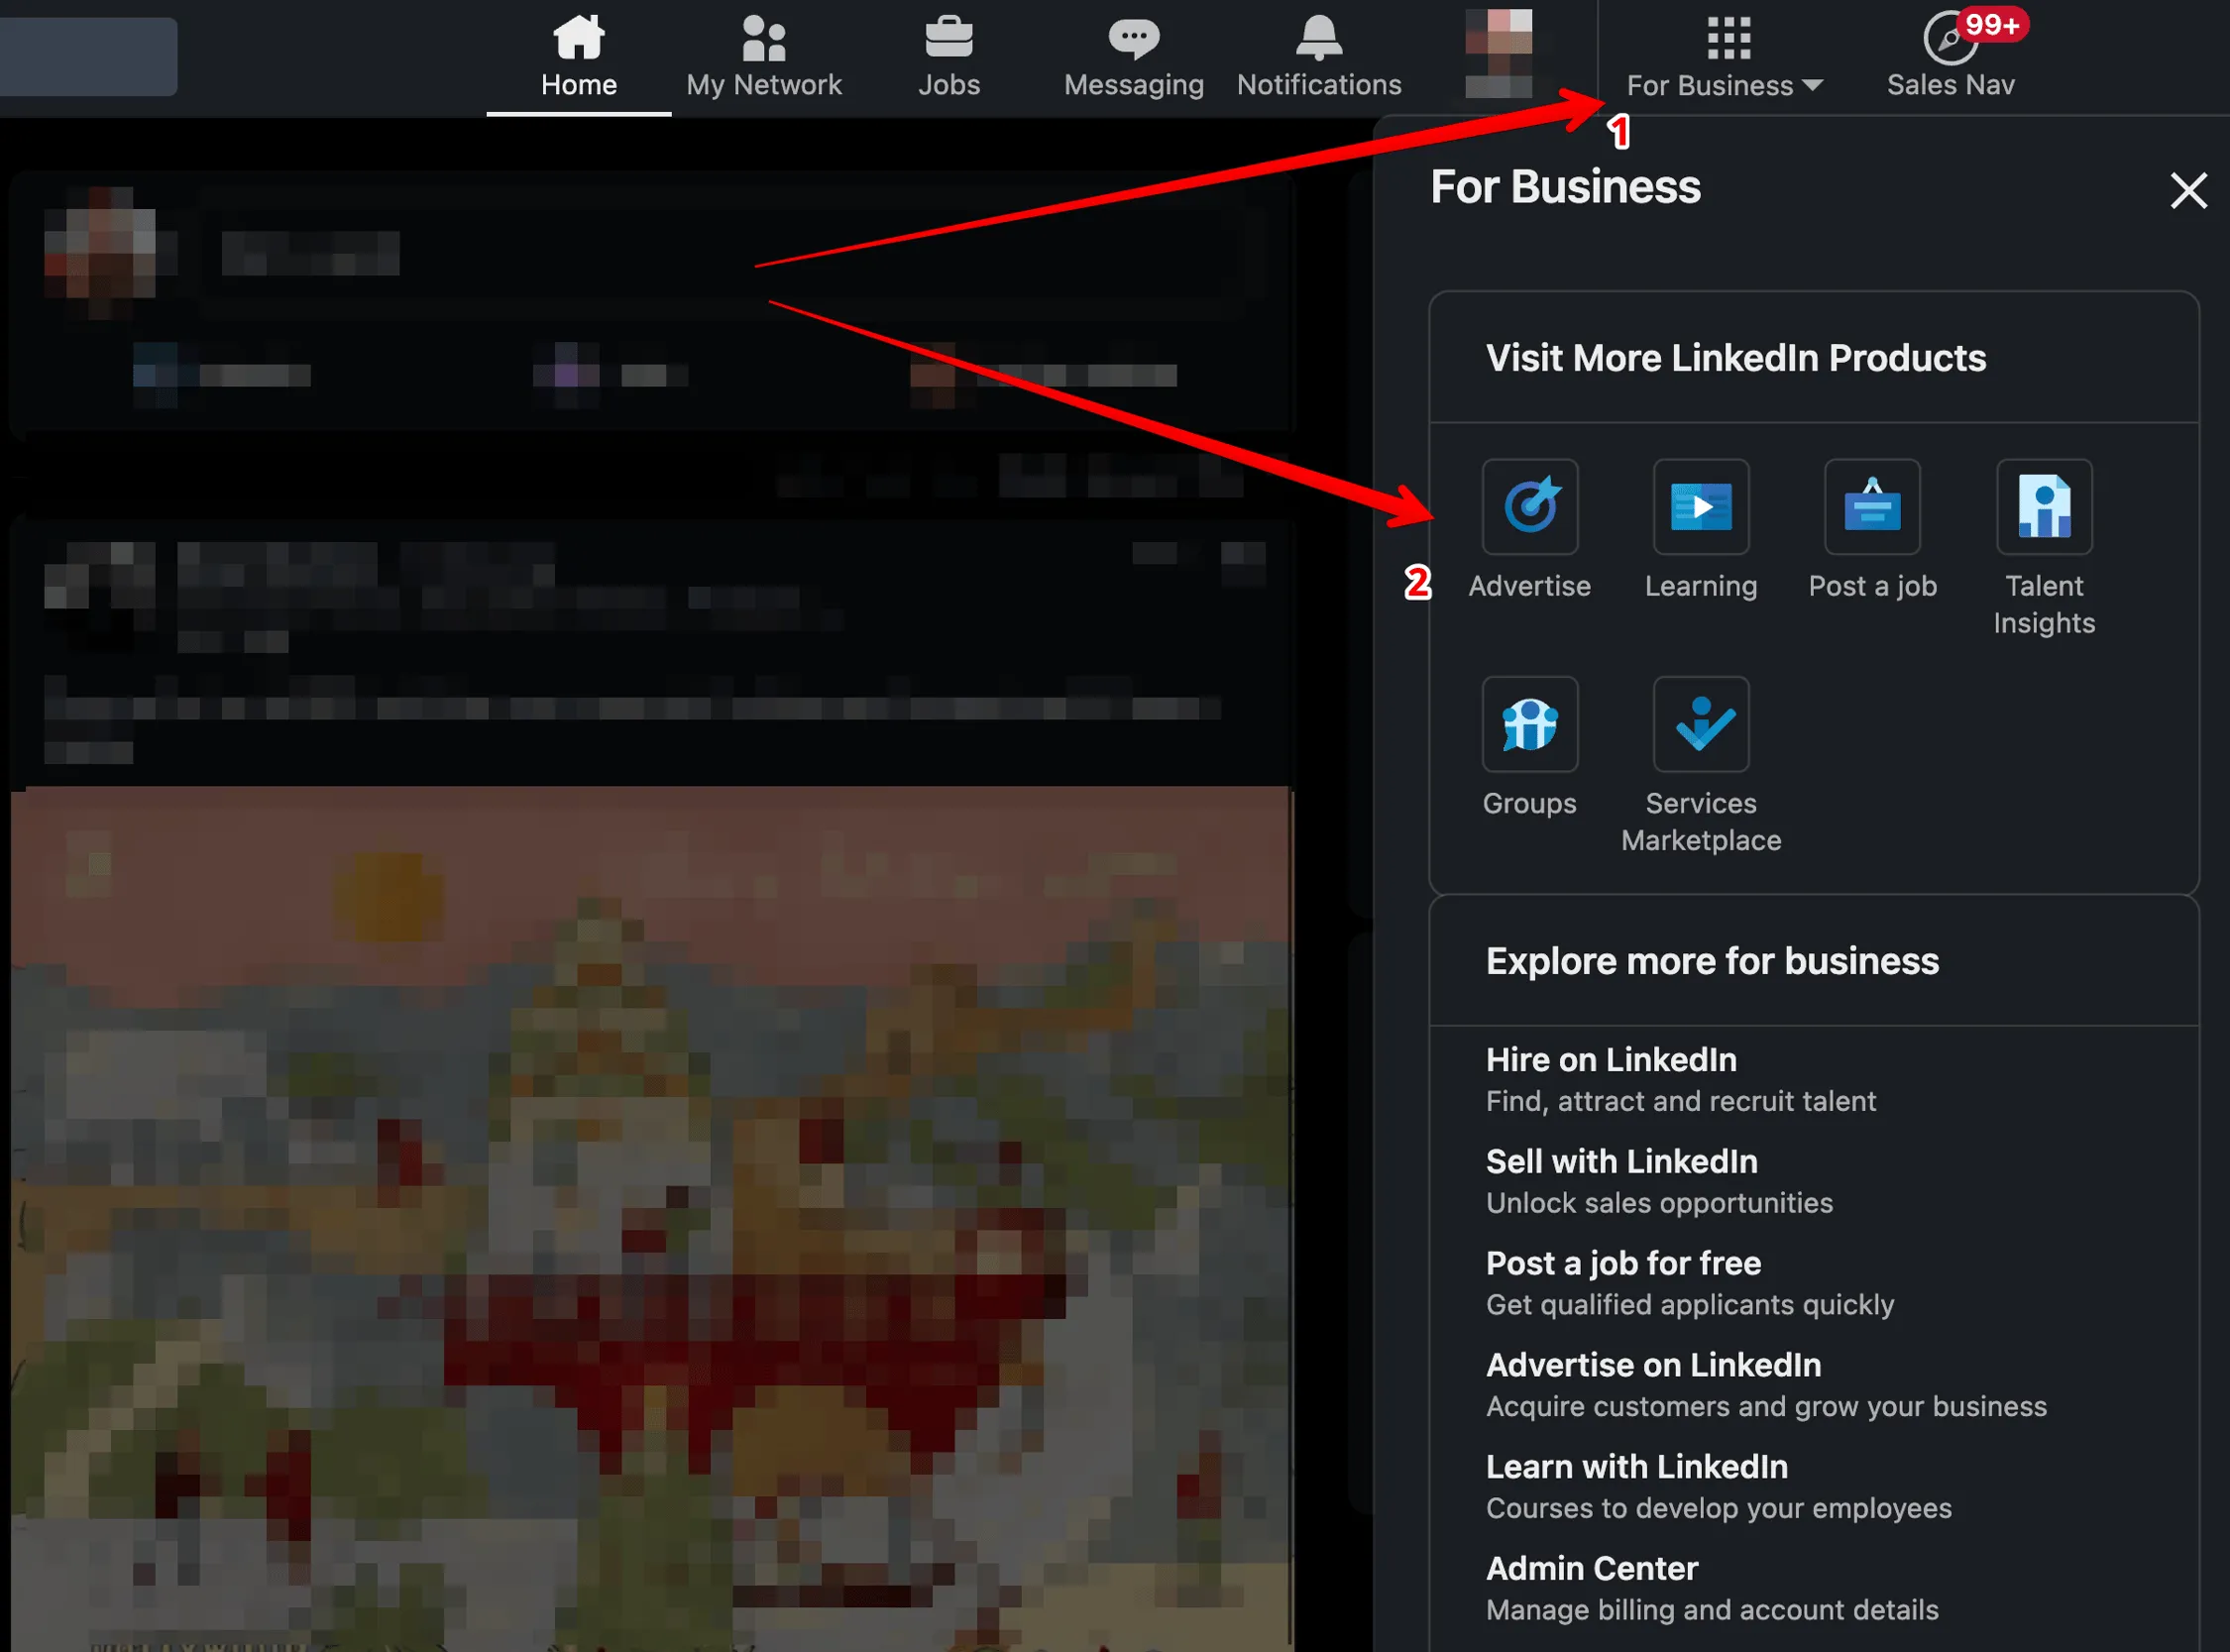
Task: Click the Notifications bell icon
Action: [1318, 38]
